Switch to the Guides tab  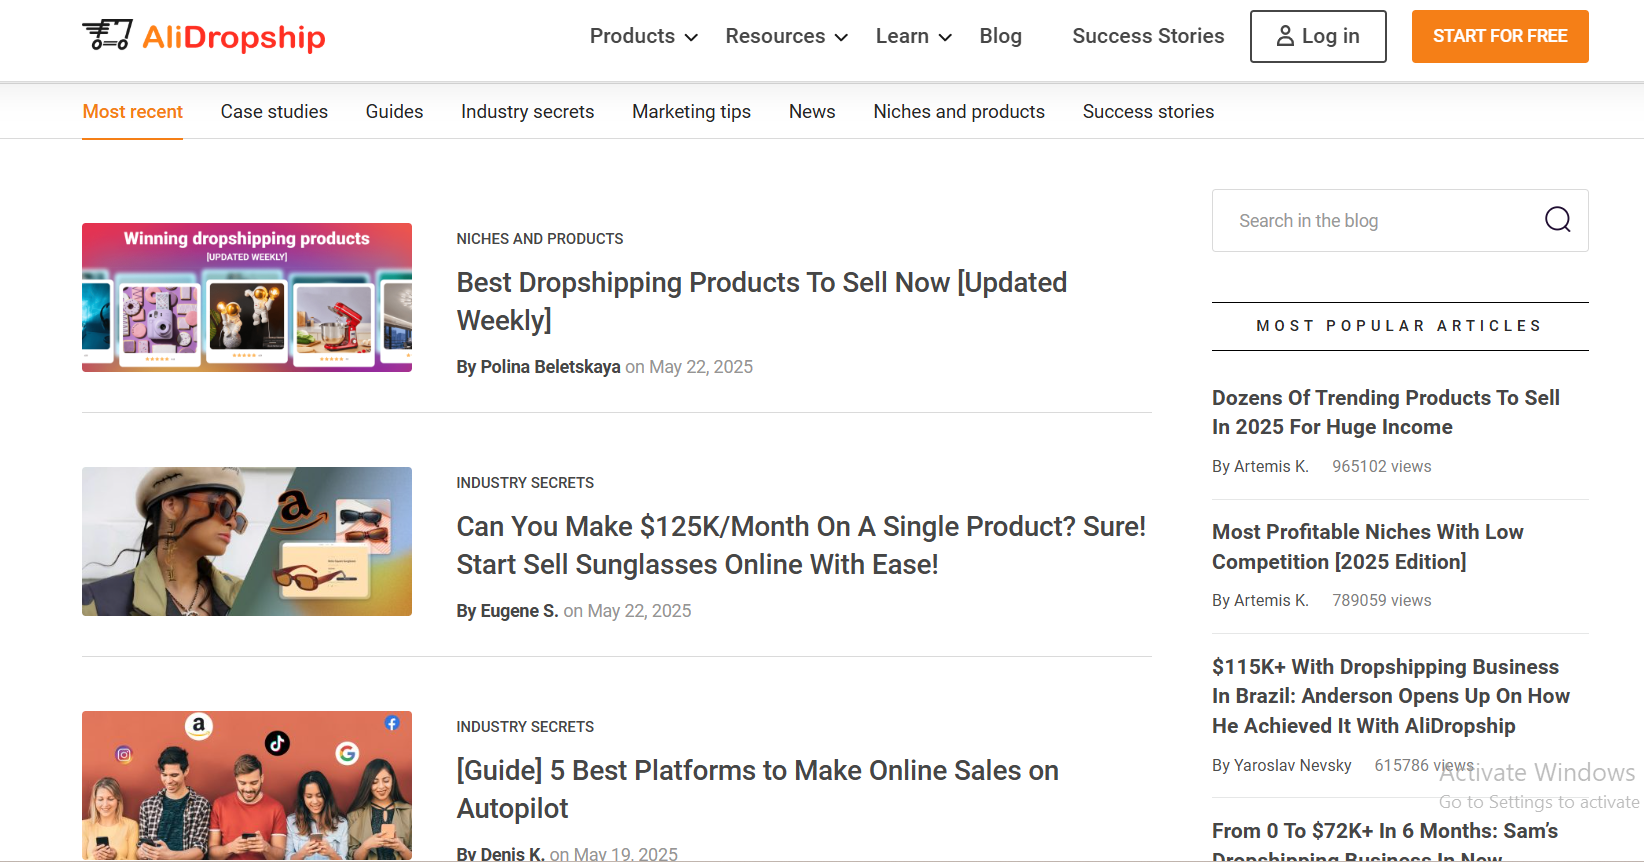click(x=394, y=112)
